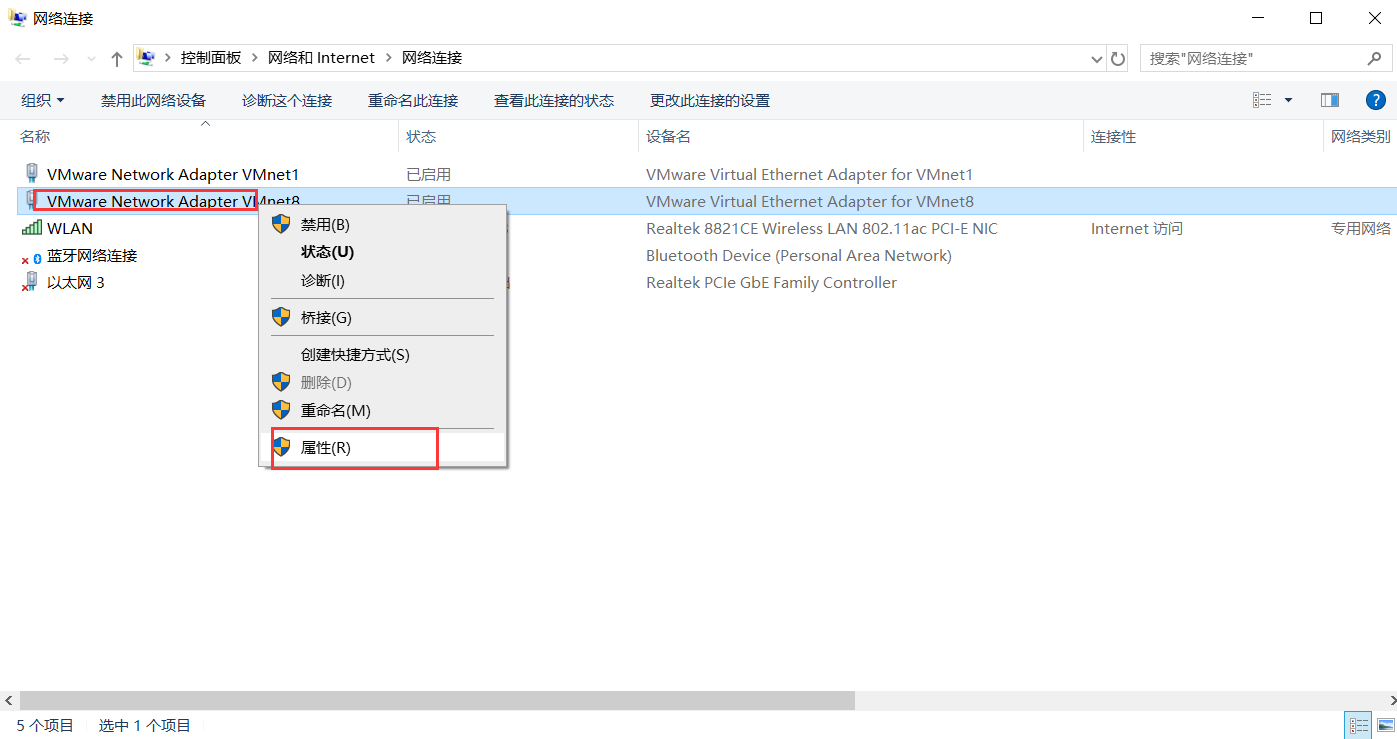Image resolution: width=1397 pixels, height=739 pixels.
Task: Click the shield icon beside 桥接(G)
Action: [x=281, y=317]
